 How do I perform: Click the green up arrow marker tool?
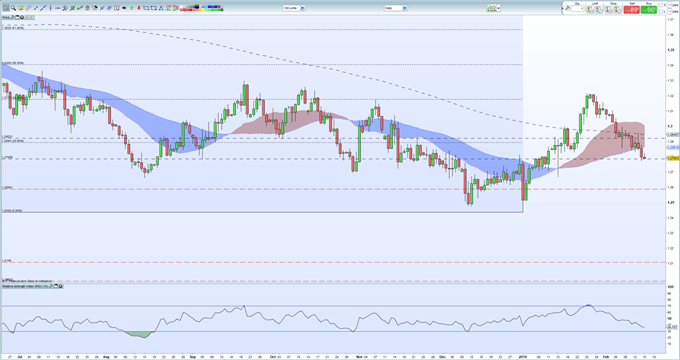coord(131,8)
